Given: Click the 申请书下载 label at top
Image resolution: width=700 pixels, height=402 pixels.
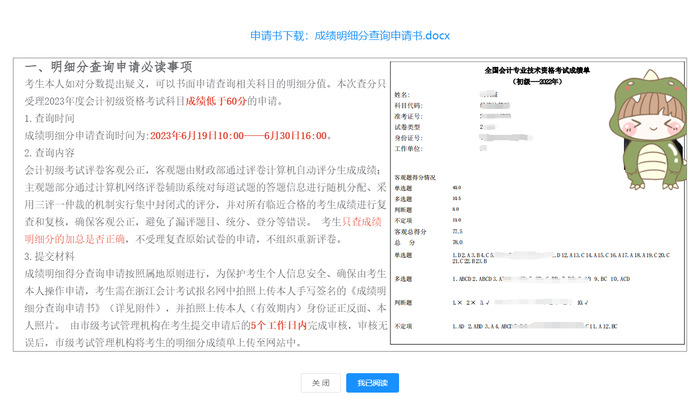Looking at the screenshot, I should tap(279, 35).
